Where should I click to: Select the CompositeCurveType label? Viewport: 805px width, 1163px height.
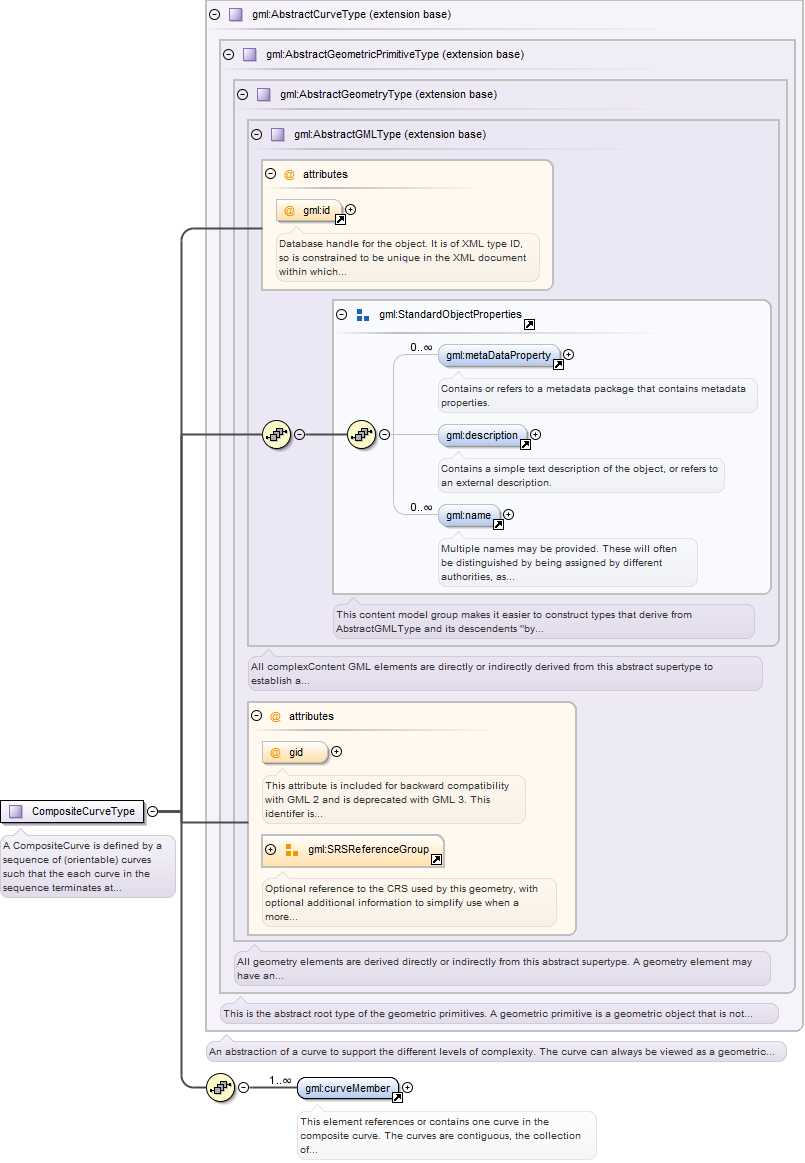click(83, 811)
